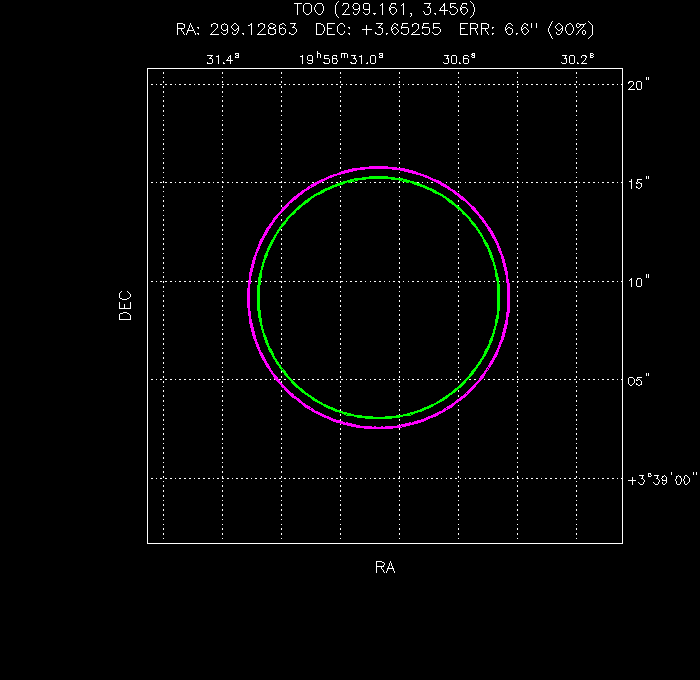
Task: Click the bottom edge of the green circle
Action: 379,418
